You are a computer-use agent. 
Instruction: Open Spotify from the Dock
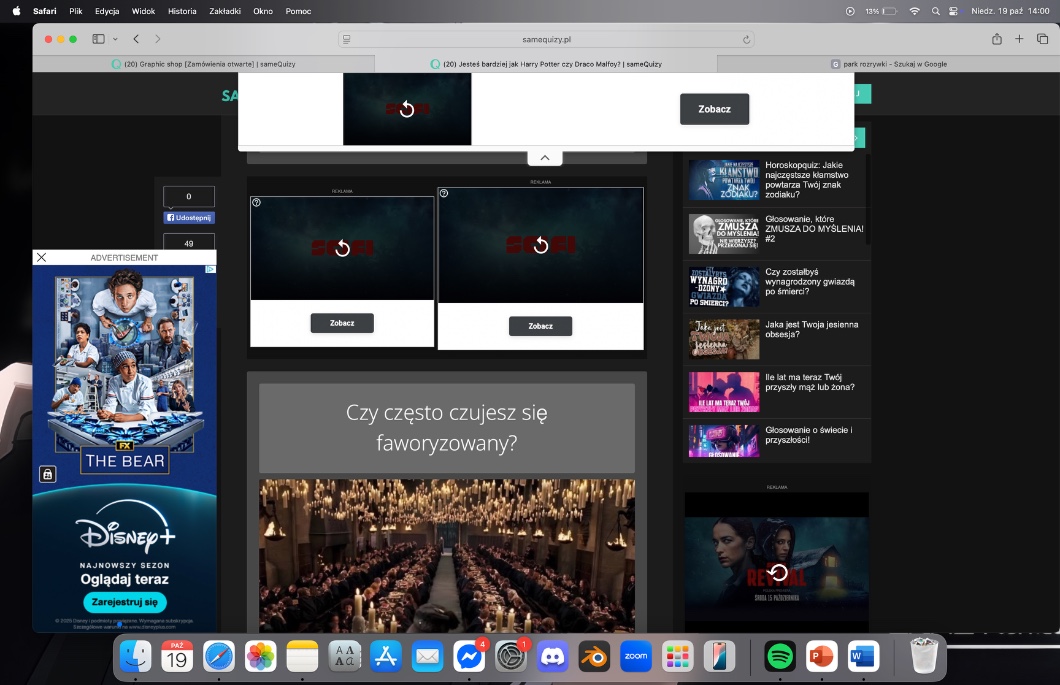(x=780, y=656)
